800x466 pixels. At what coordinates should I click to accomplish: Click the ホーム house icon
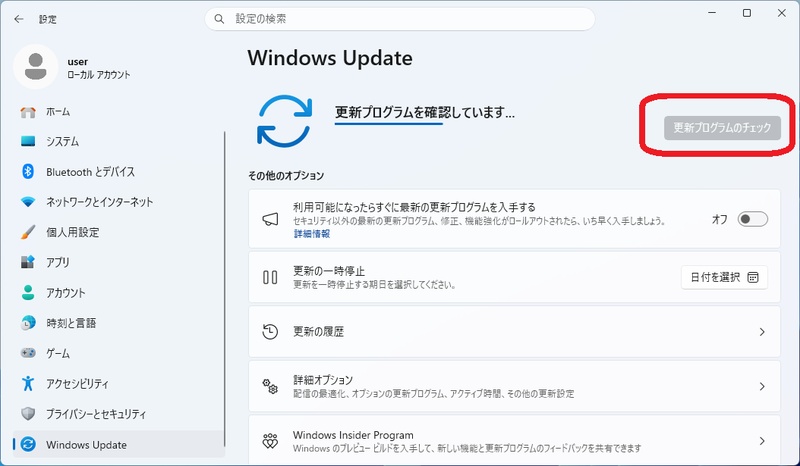(x=28, y=112)
